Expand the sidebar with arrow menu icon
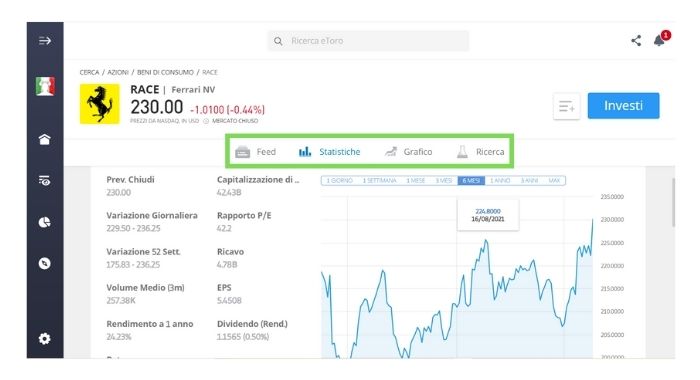The height and width of the screenshot is (380, 700). (45, 41)
